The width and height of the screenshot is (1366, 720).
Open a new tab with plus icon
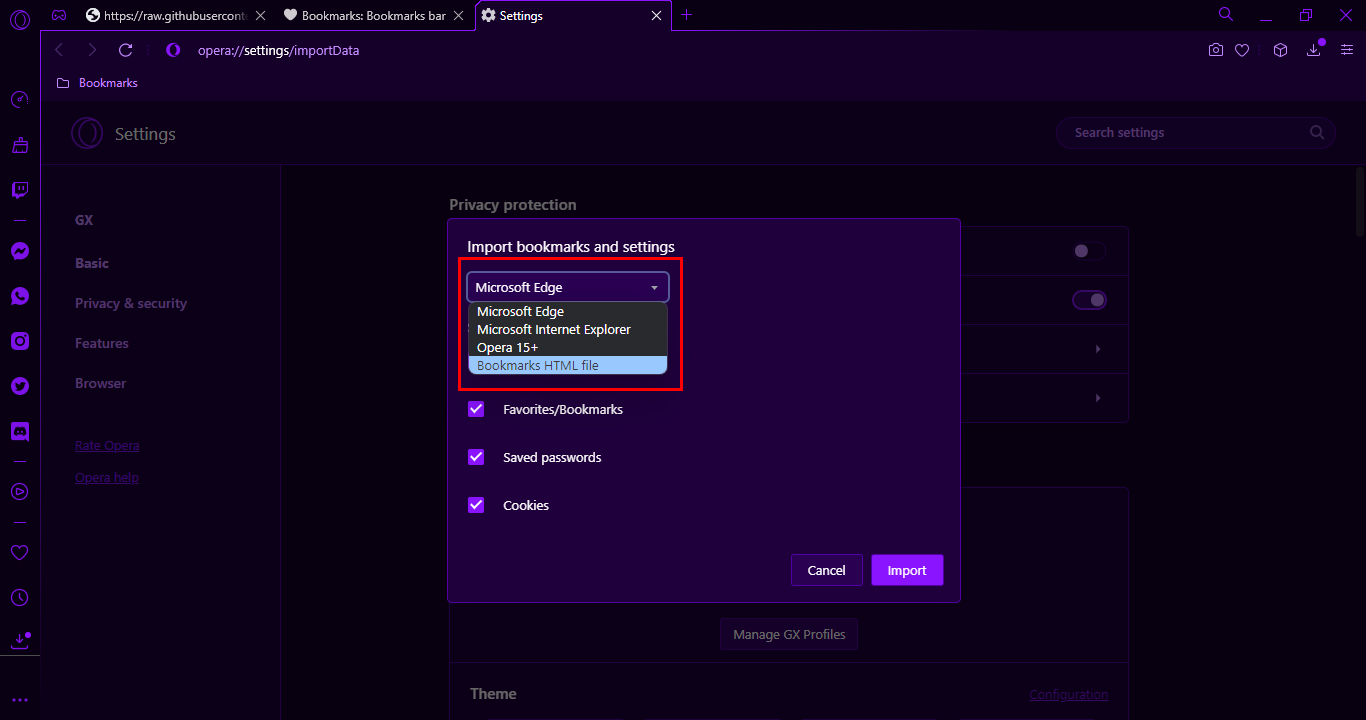[x=686, y=15]
